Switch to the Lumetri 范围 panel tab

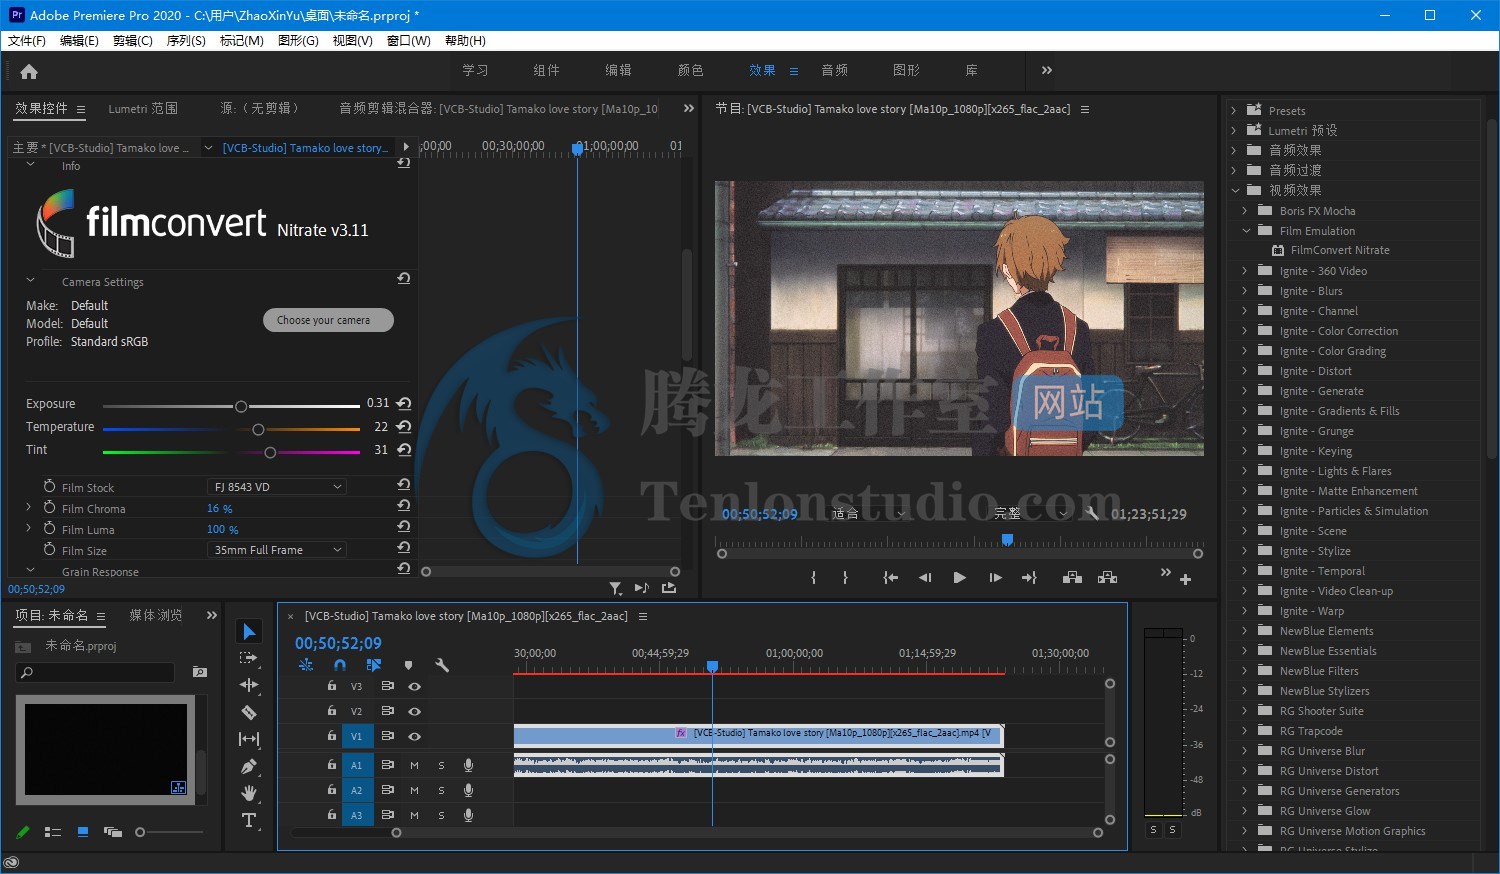[143, 108]
